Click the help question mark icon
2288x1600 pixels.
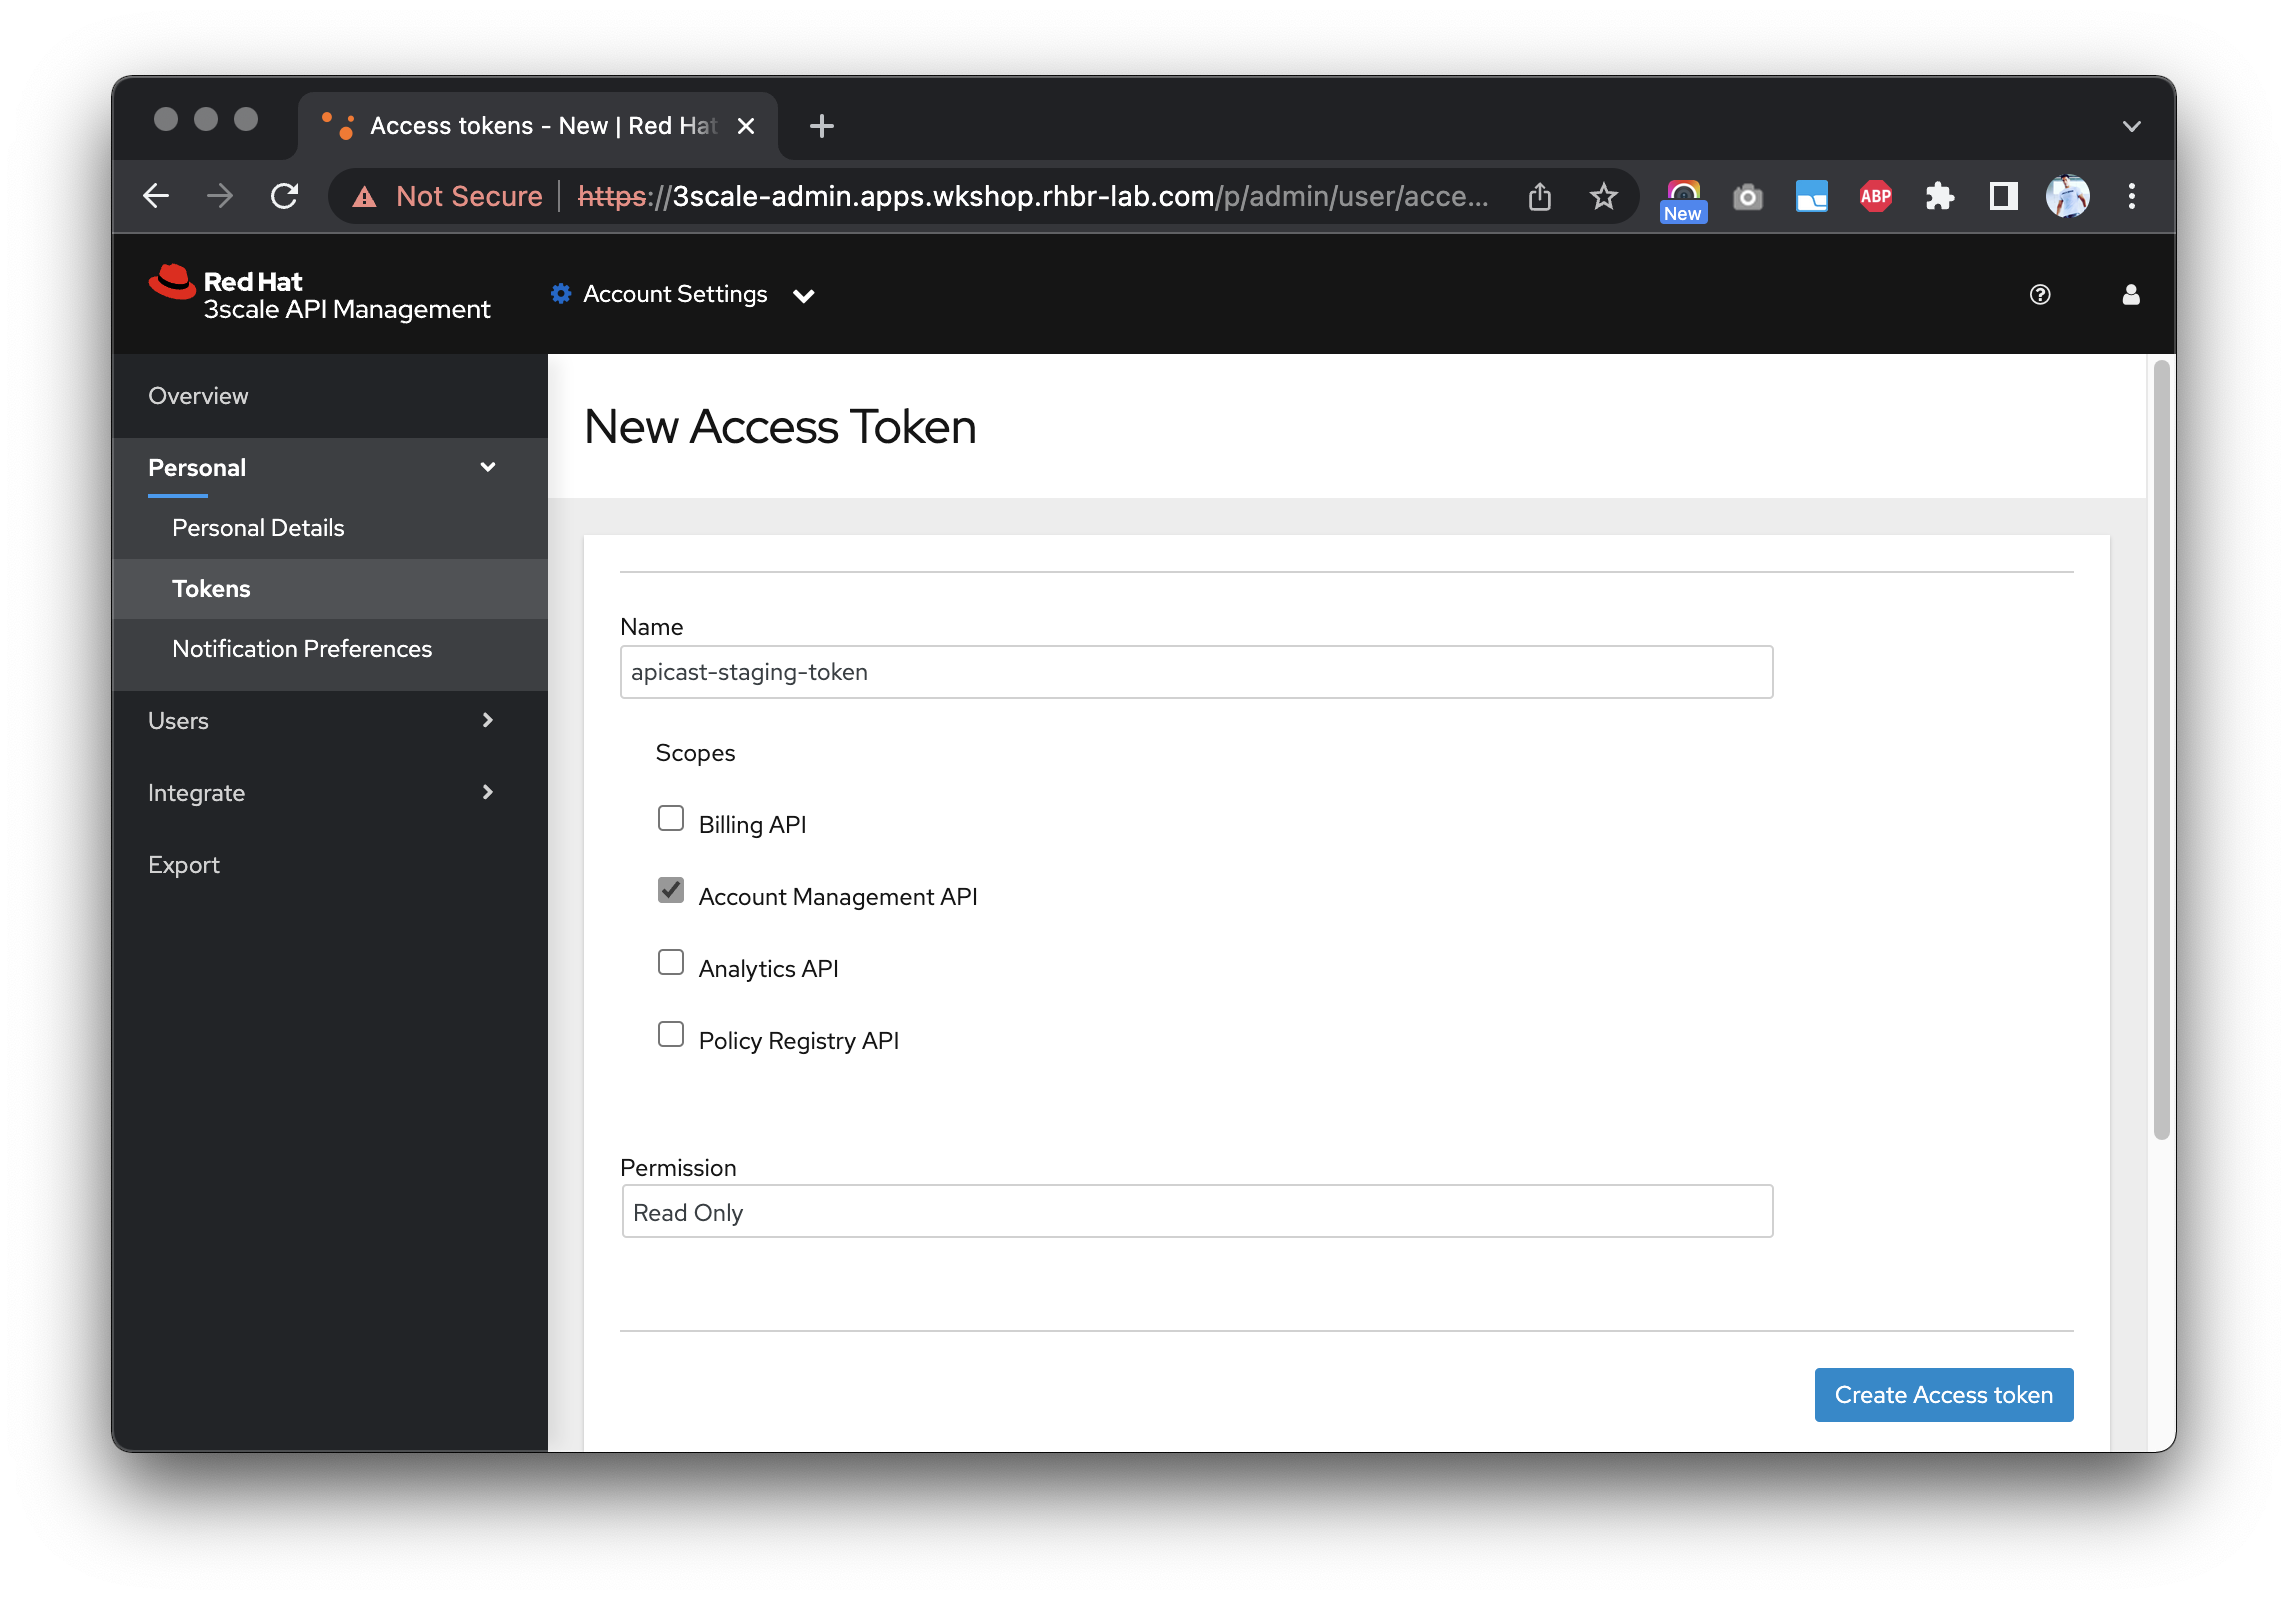[2040, 294]
